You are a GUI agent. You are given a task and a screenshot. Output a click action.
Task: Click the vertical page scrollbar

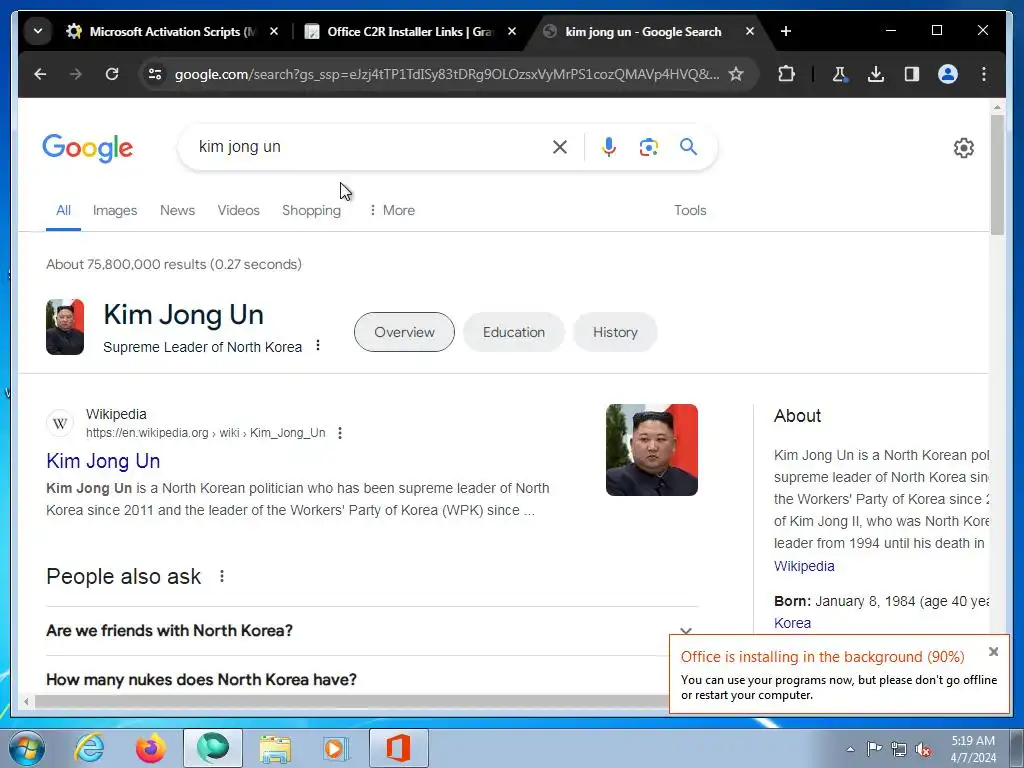(x=997, y=174)
